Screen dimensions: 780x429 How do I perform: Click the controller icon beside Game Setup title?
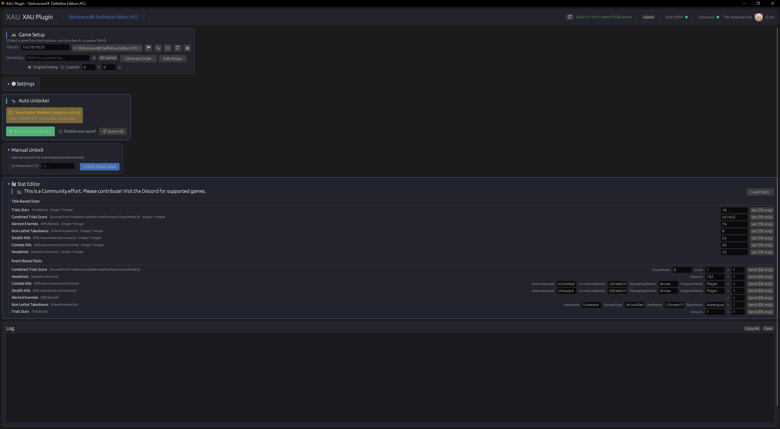(x=14, y=35)
